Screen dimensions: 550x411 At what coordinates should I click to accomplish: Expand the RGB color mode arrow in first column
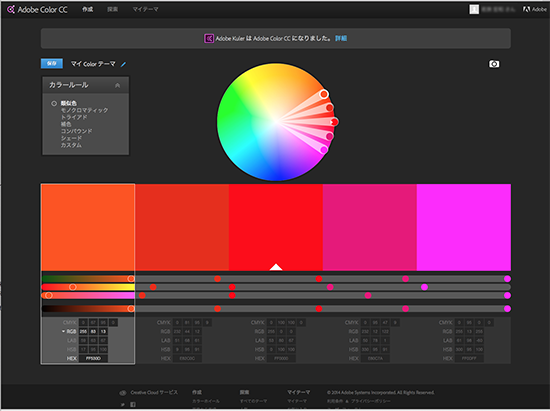63,331
